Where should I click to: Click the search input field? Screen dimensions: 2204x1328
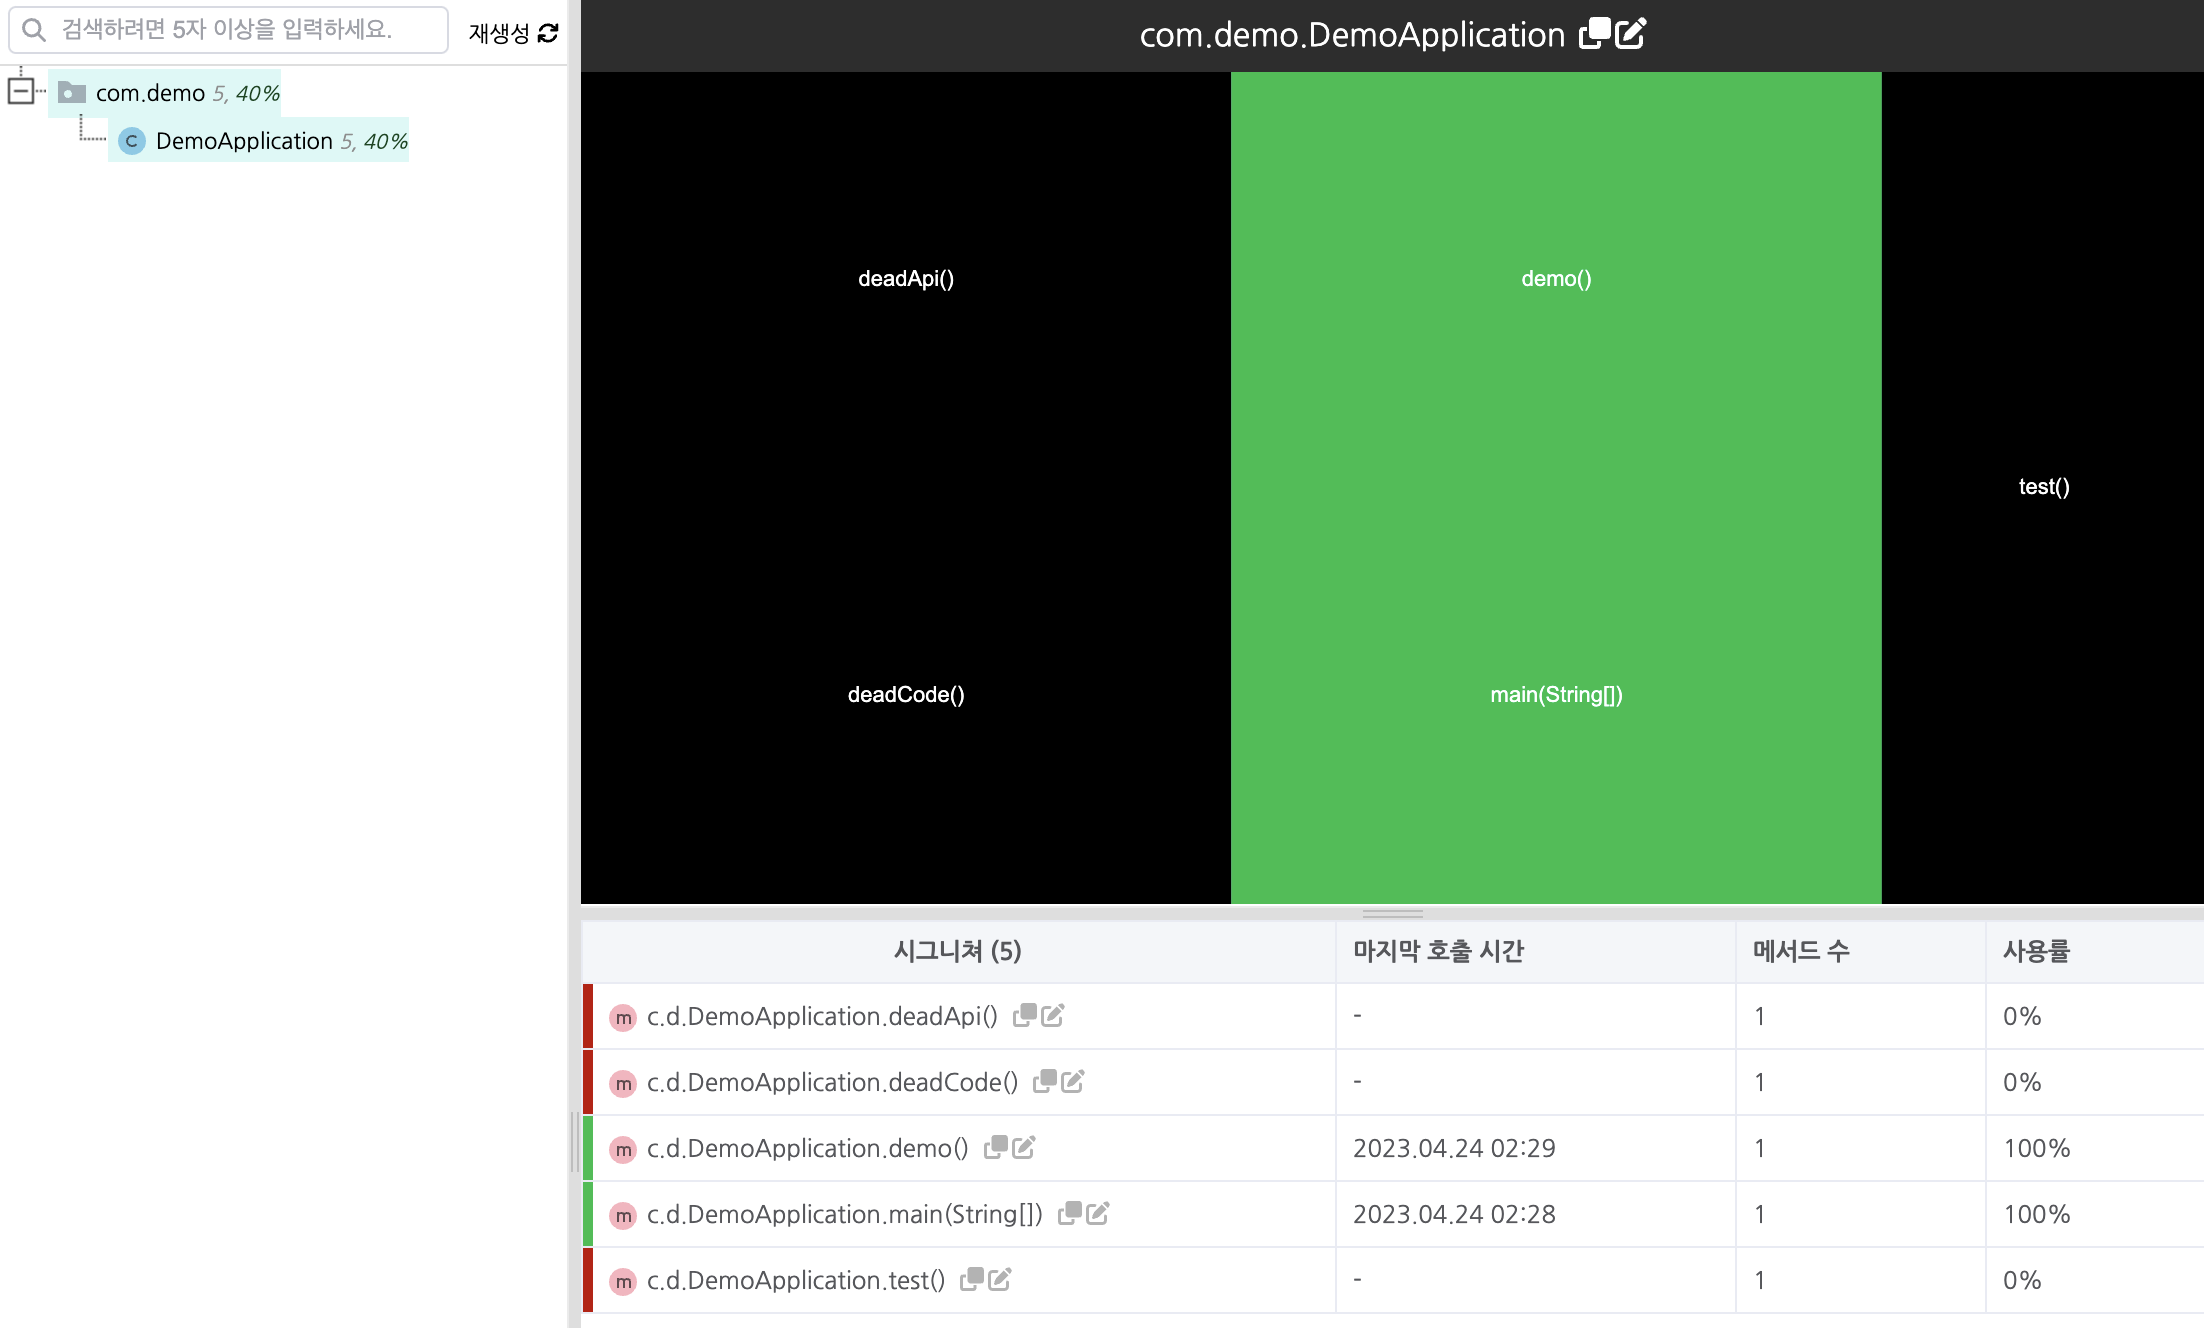click(x=240, y=30)
